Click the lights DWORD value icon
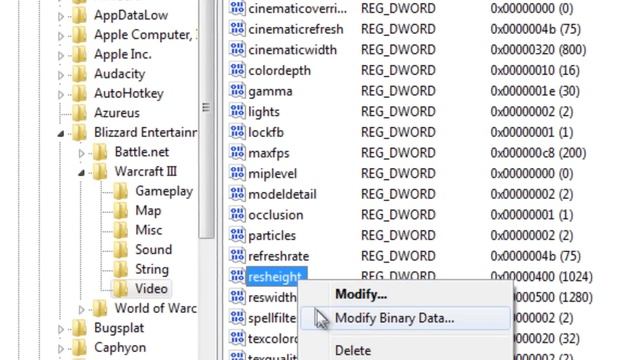This screenshot has width=640, height=360. pos(237,111)
